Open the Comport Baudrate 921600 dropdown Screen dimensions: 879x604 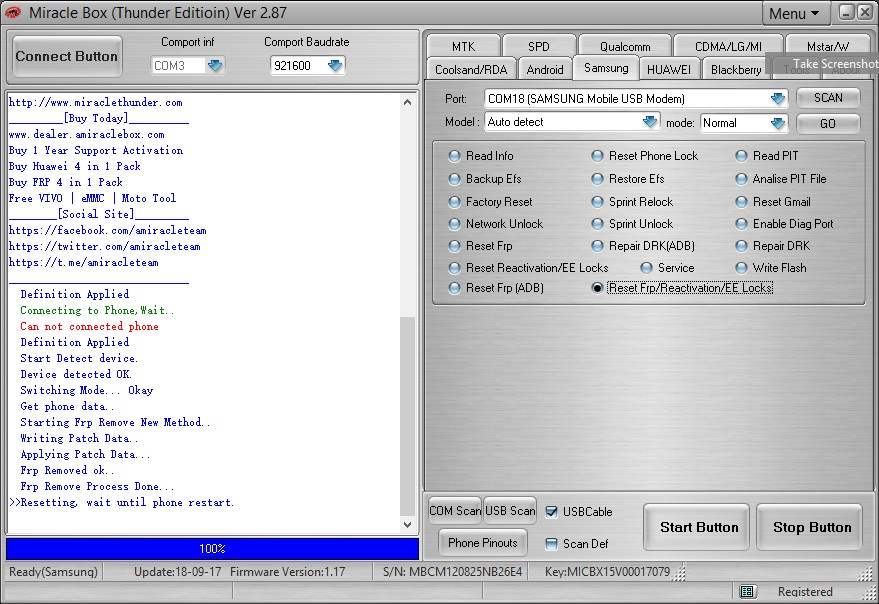click(x=335, y=66)
